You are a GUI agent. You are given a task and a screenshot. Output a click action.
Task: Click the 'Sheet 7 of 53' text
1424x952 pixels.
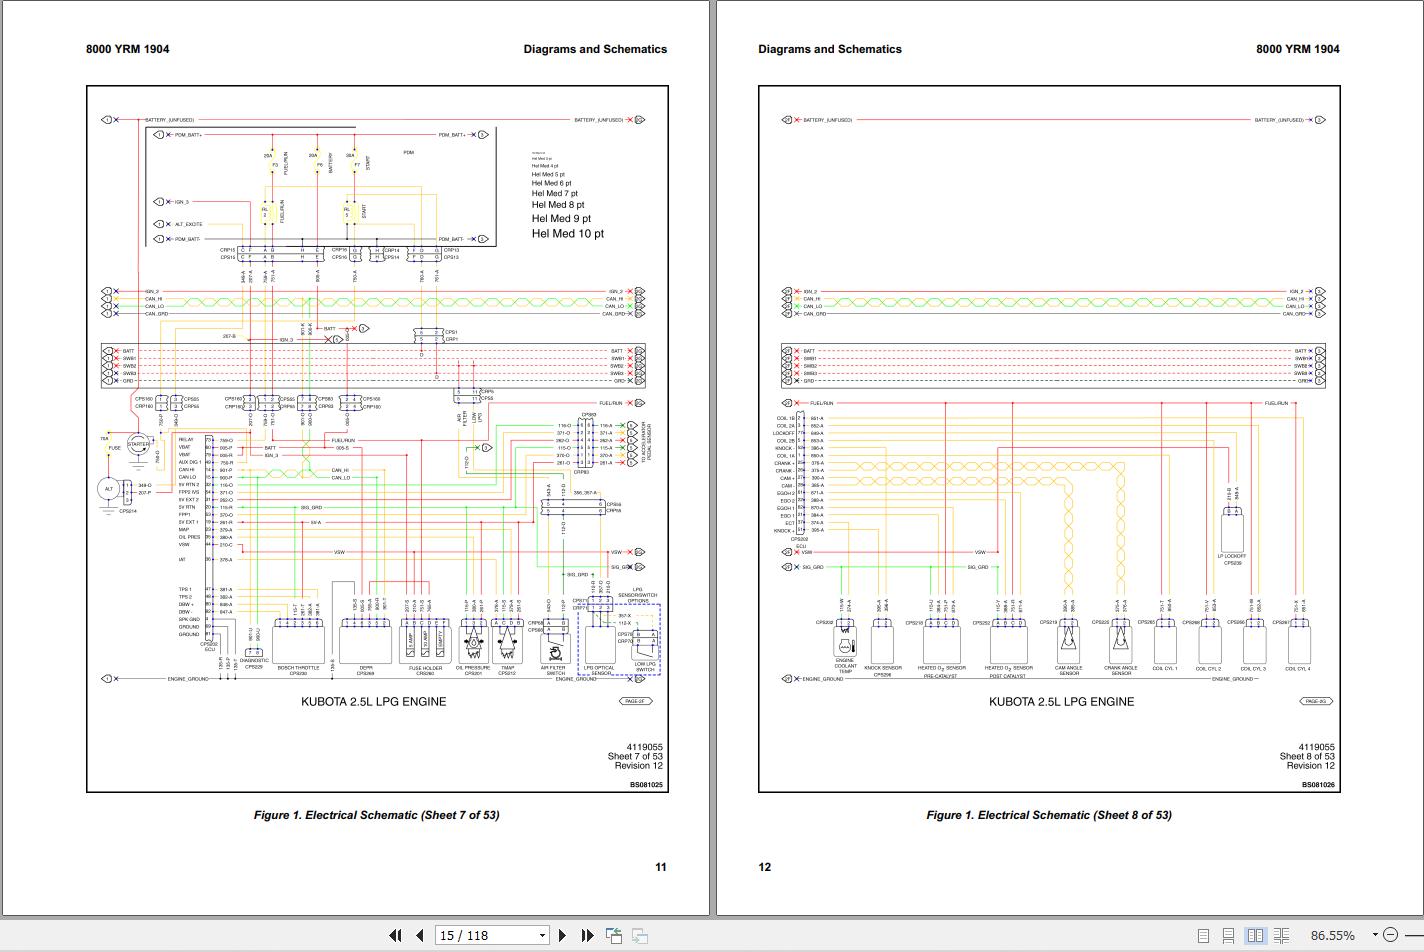(635, 757)
